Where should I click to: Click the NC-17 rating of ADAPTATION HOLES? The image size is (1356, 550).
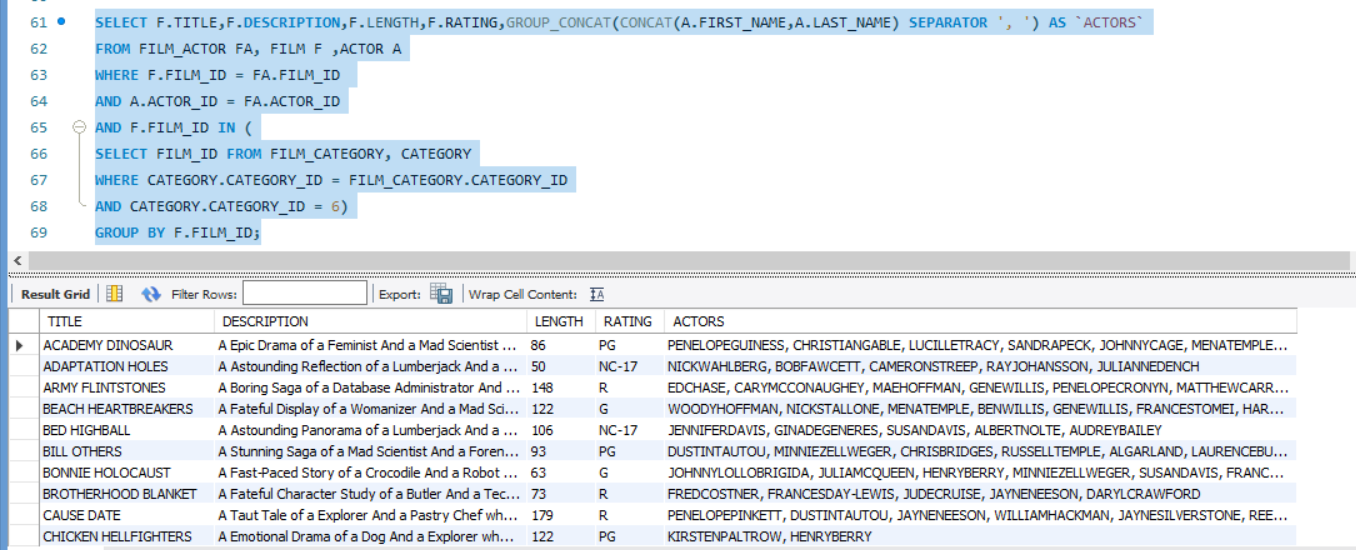click(x=629, y=366)
